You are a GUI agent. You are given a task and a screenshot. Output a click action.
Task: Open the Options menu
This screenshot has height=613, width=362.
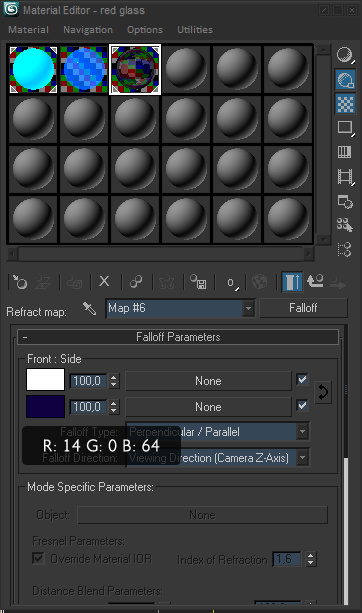point(145,30)
